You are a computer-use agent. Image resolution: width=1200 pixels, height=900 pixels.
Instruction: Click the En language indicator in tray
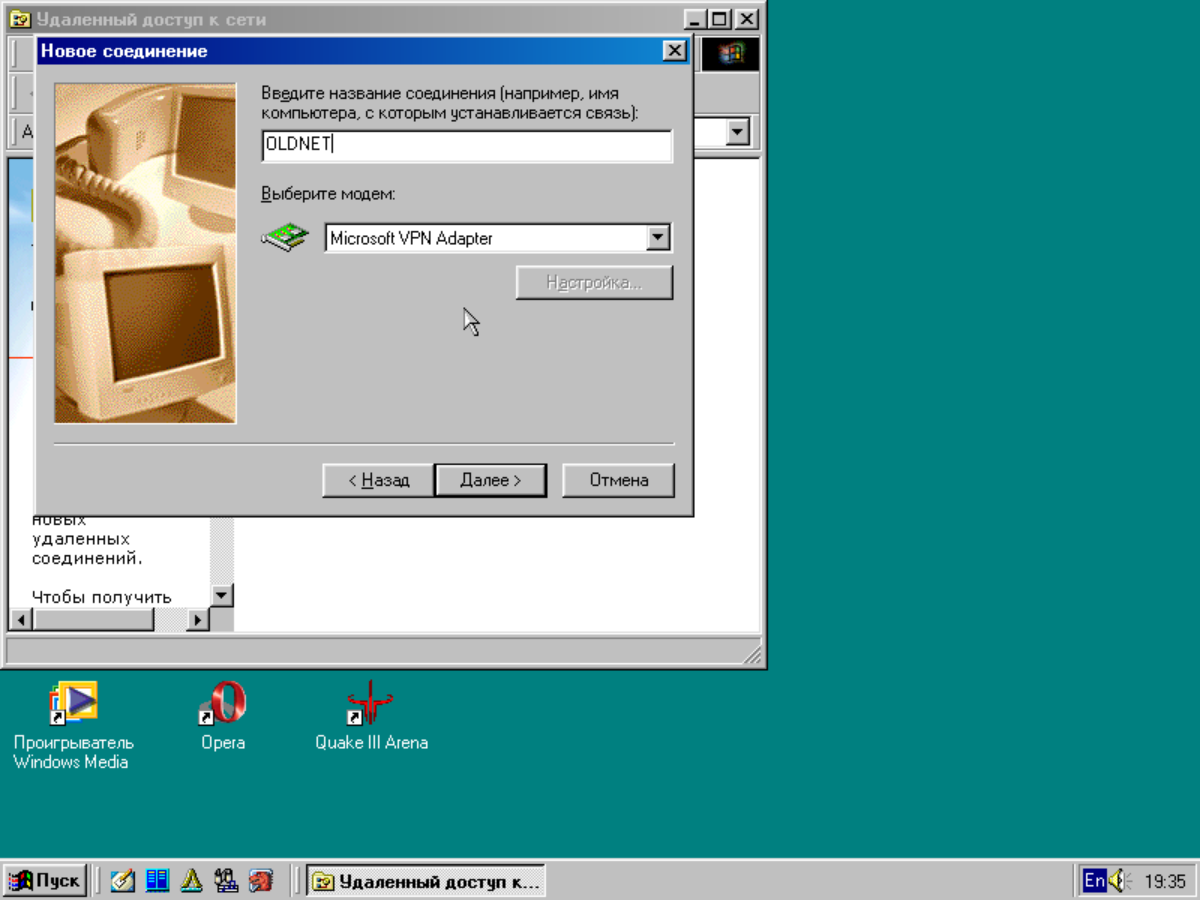point(1094,881)
